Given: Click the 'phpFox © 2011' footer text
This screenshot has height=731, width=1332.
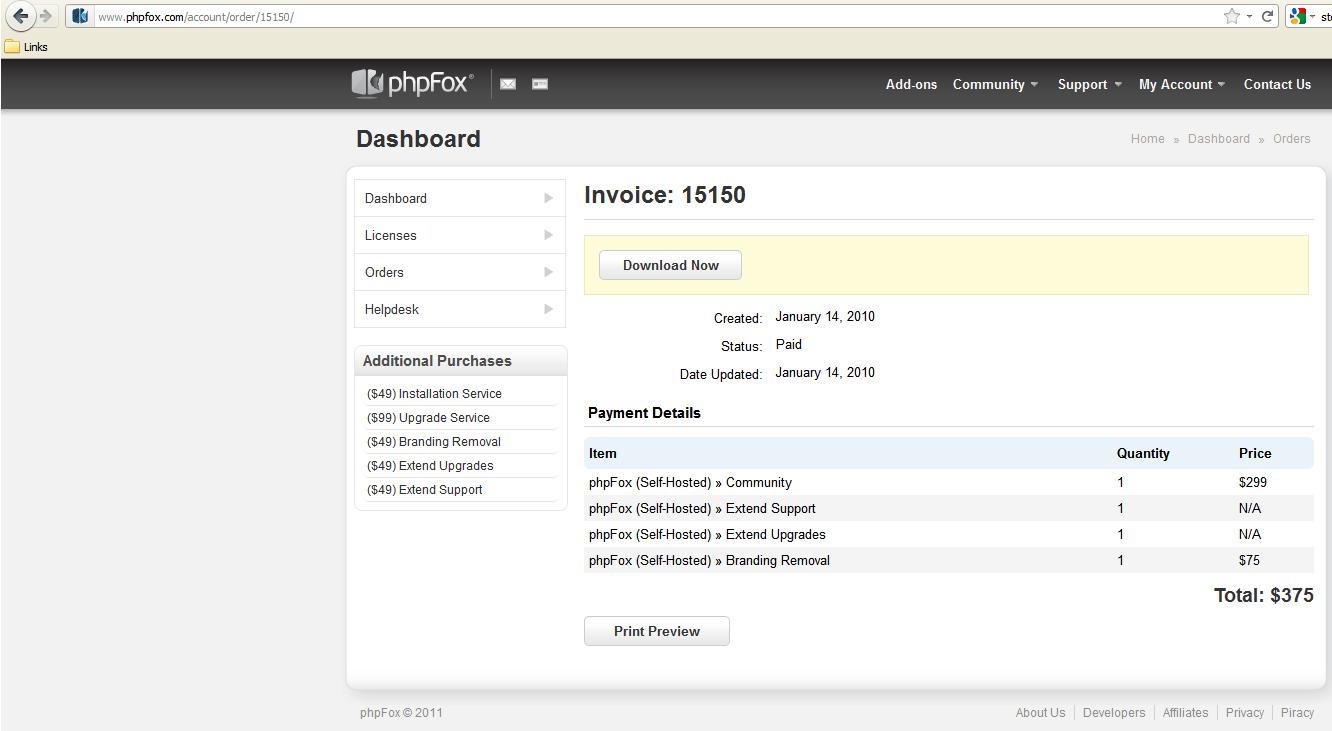Looking at the screenshot, I should pos(401,713).
